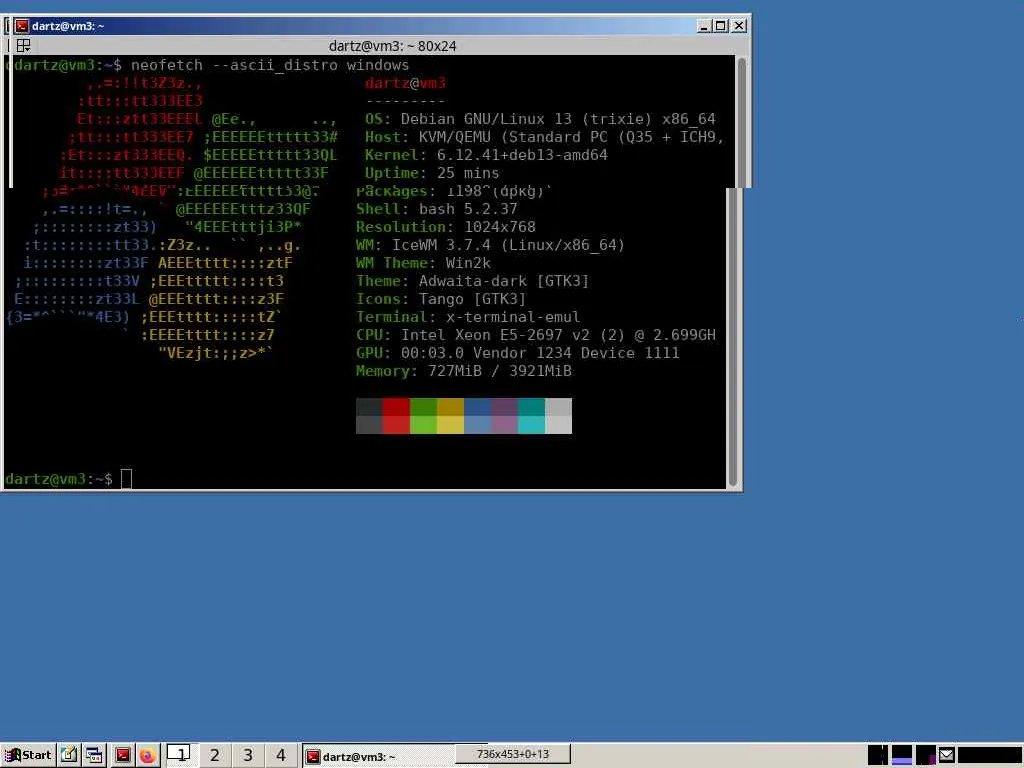Switch to workspace 2
Viewport: 1024px width, 768px height.
[x=214, y=755]
